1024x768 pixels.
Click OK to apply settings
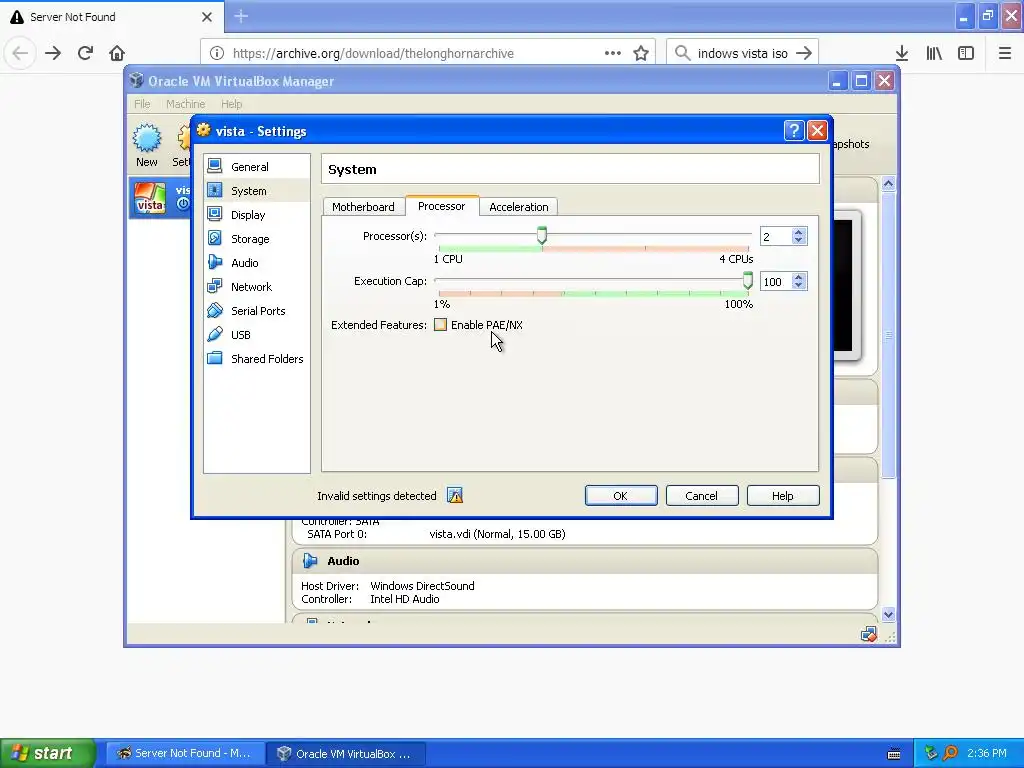pos(620,496)
